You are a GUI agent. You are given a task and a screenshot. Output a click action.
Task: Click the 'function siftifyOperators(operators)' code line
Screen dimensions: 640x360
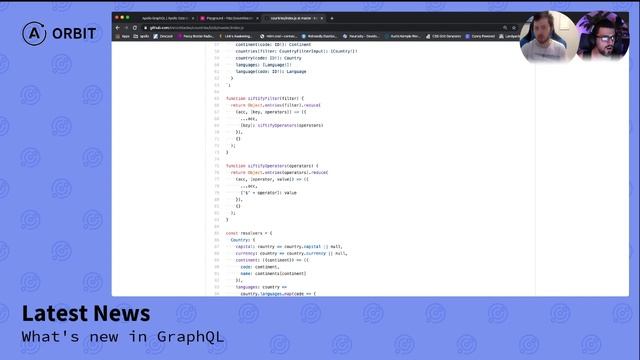(272, 166)
